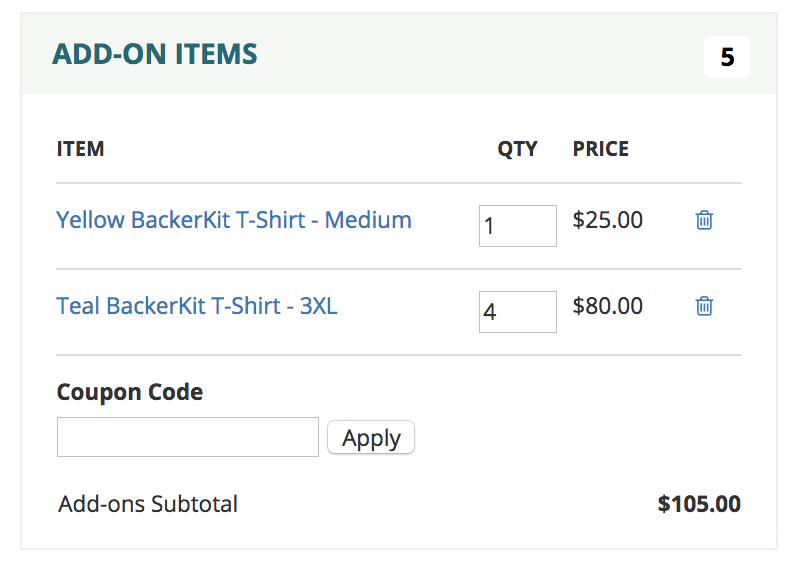
Task: Delete the Yellow BackerKit T-Shirt with trash icon
Action: (704, 220)
